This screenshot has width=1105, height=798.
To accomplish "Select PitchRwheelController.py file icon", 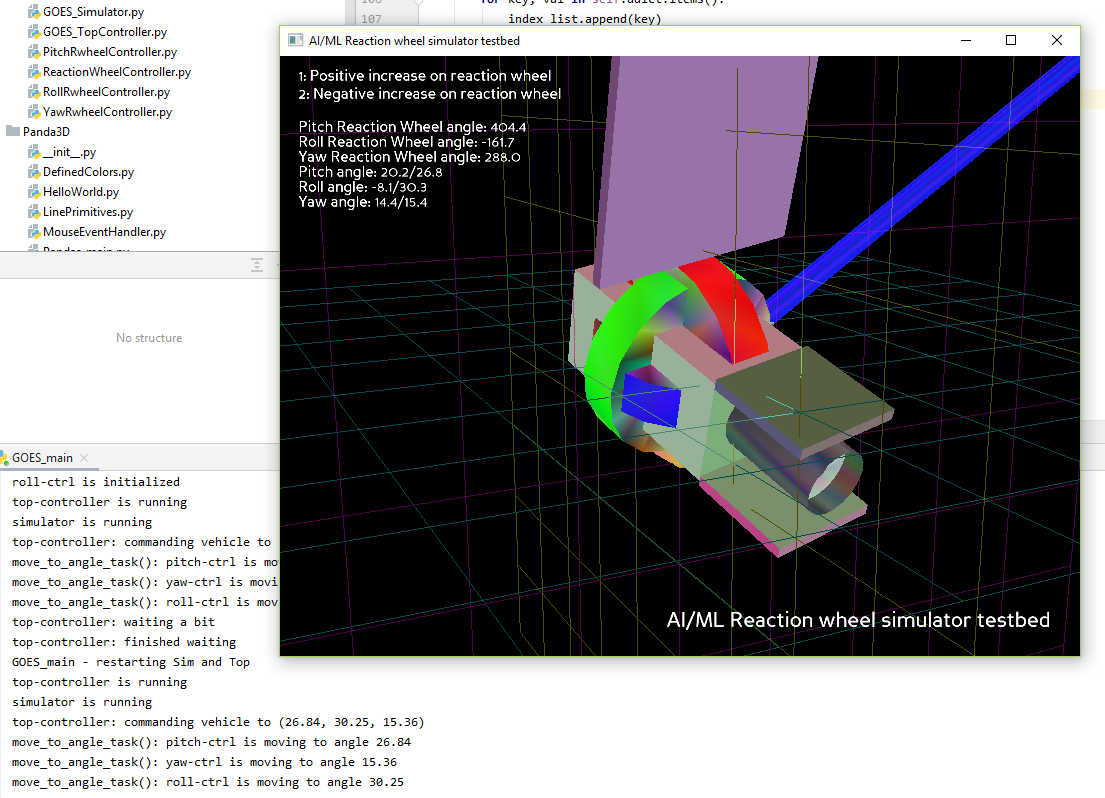I will (33, 52).
